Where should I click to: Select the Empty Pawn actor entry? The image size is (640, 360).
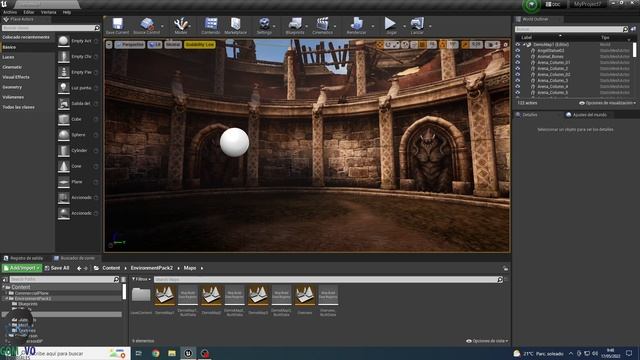(78, 72)
